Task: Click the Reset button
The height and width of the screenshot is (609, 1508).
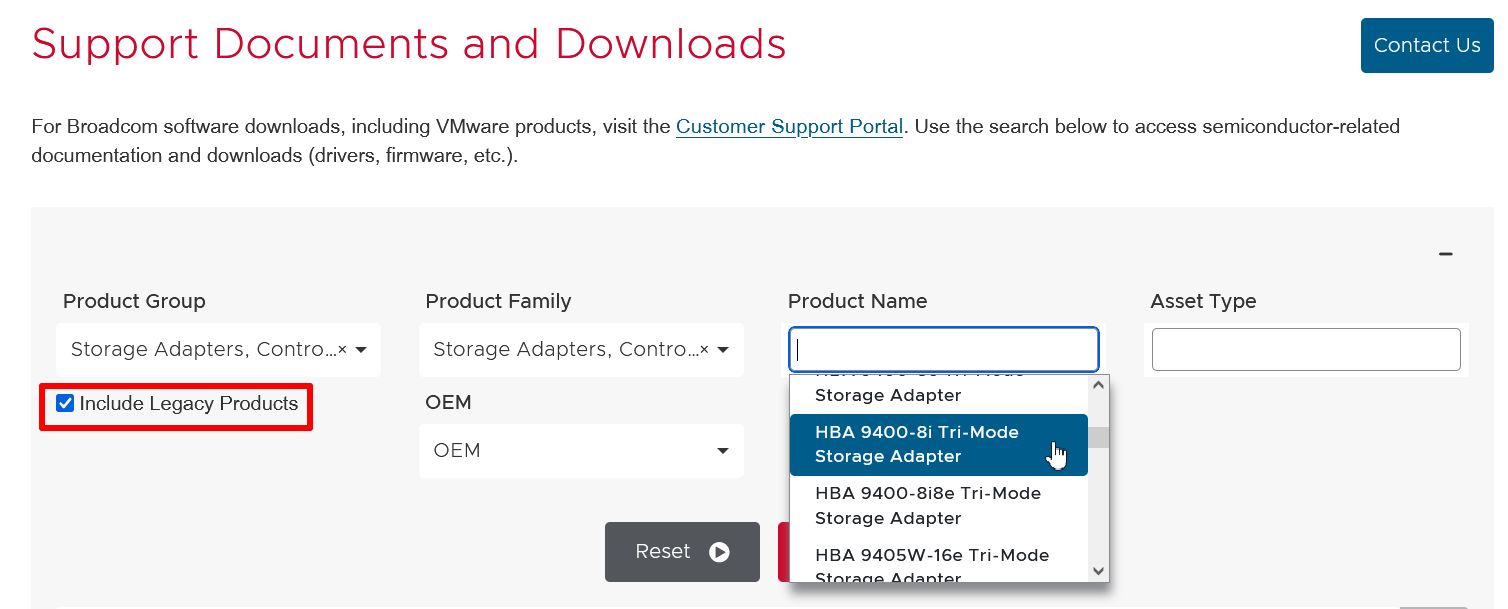Action: click(x=681, y=552)
